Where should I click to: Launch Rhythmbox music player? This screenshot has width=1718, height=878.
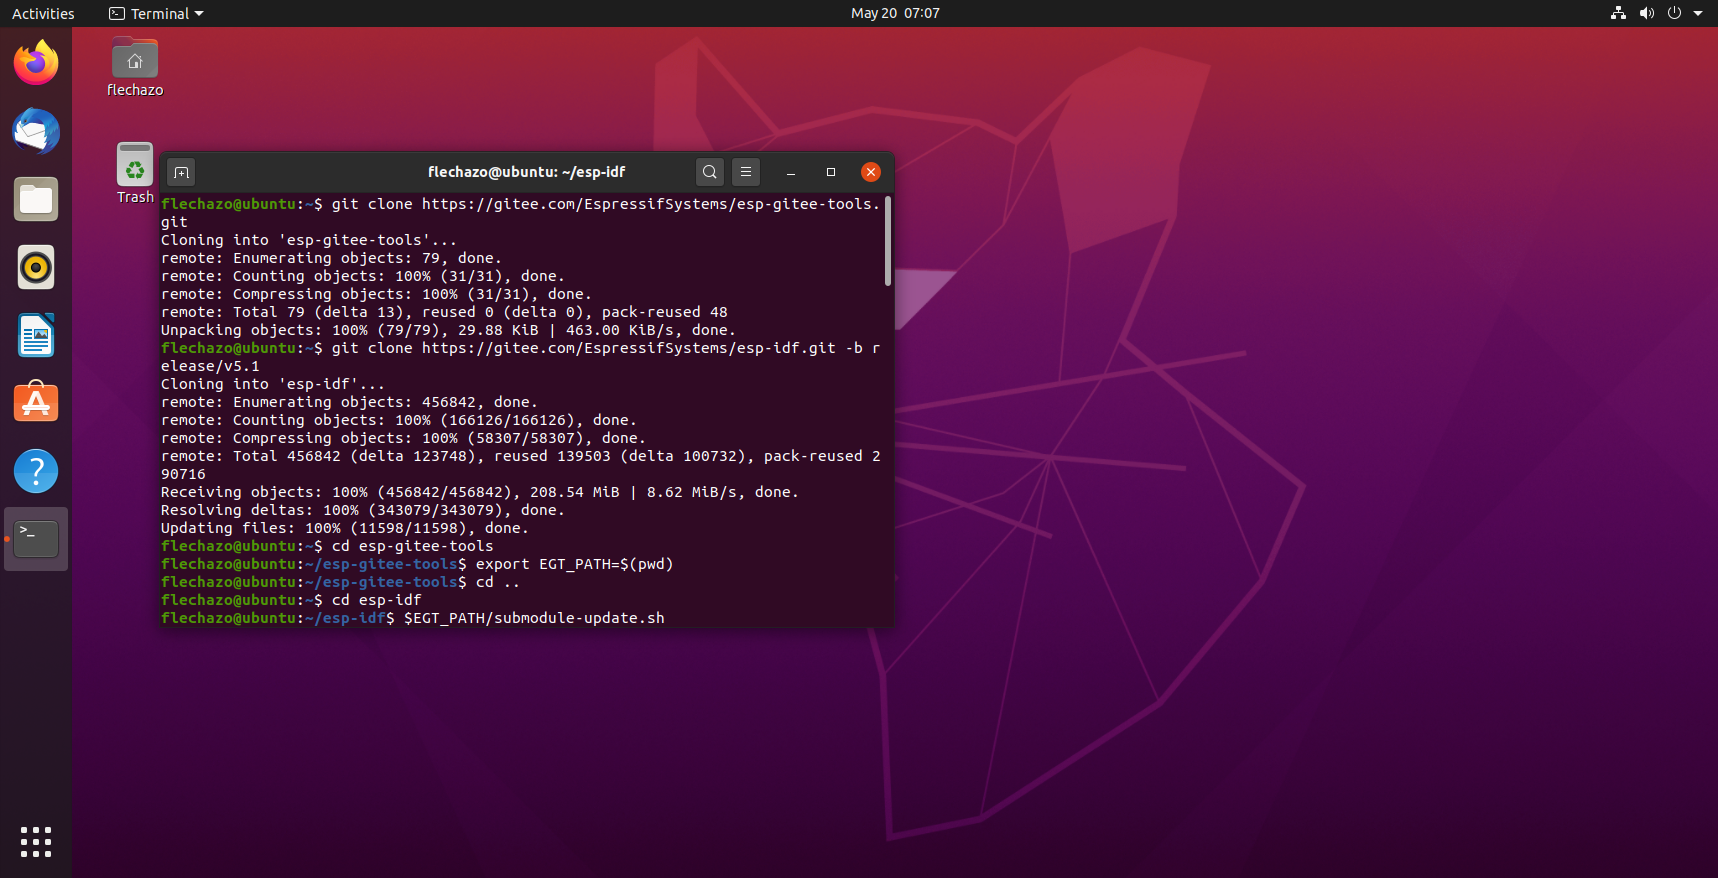pos(36,267)
